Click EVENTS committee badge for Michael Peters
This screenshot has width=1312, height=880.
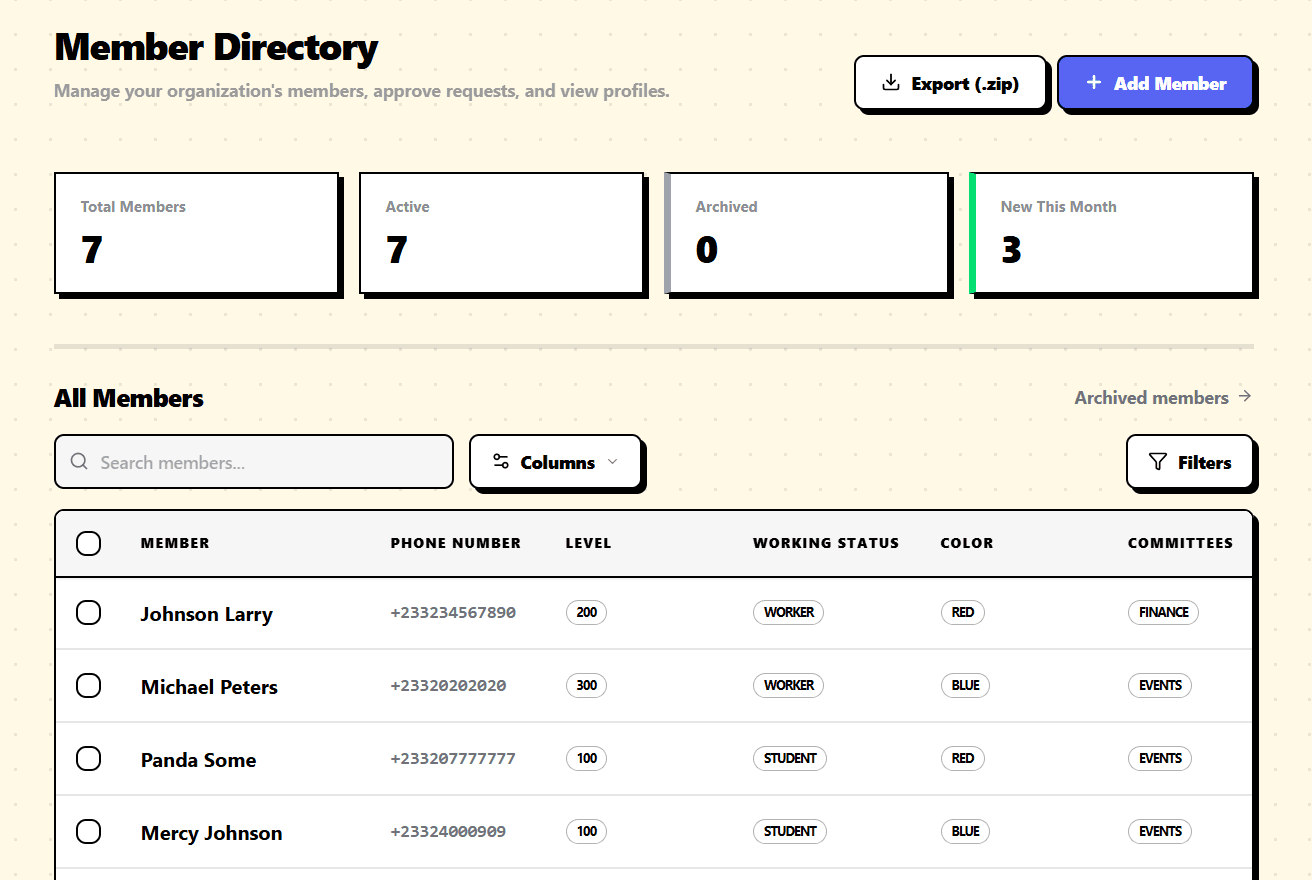click(1160, 685)
